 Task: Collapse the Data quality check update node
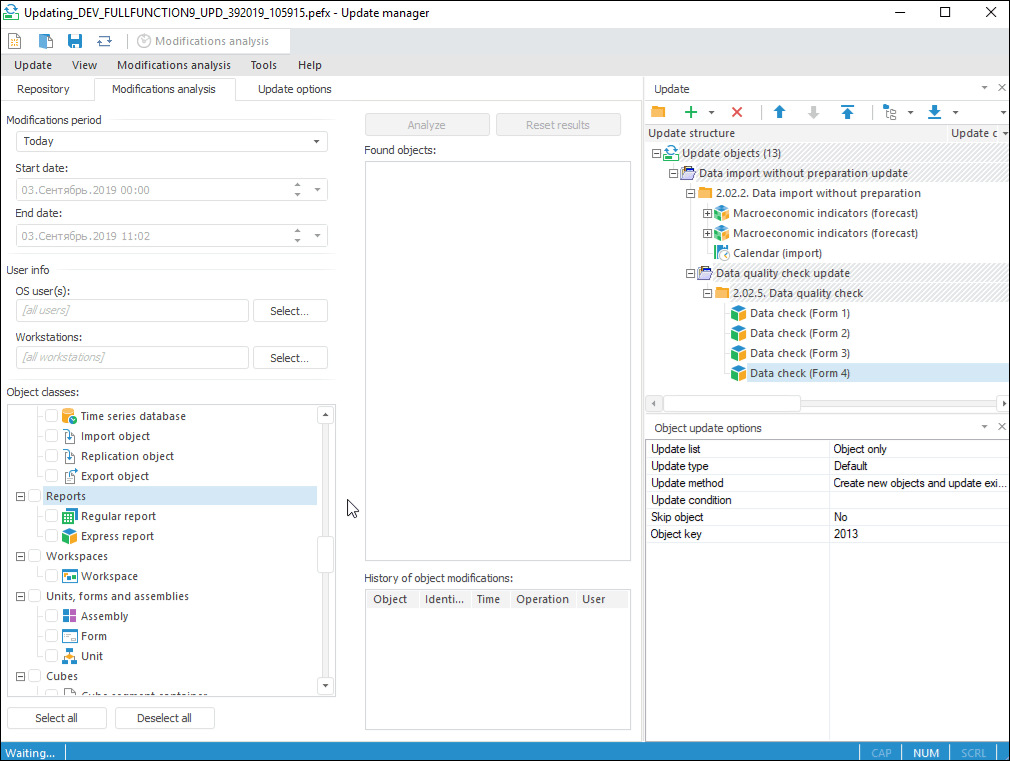pos(690,273)
